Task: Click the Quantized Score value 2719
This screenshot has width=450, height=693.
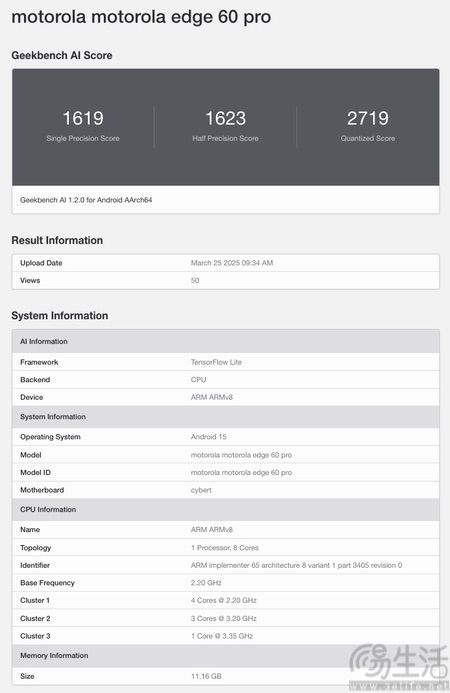Action: tap(368, 118)
